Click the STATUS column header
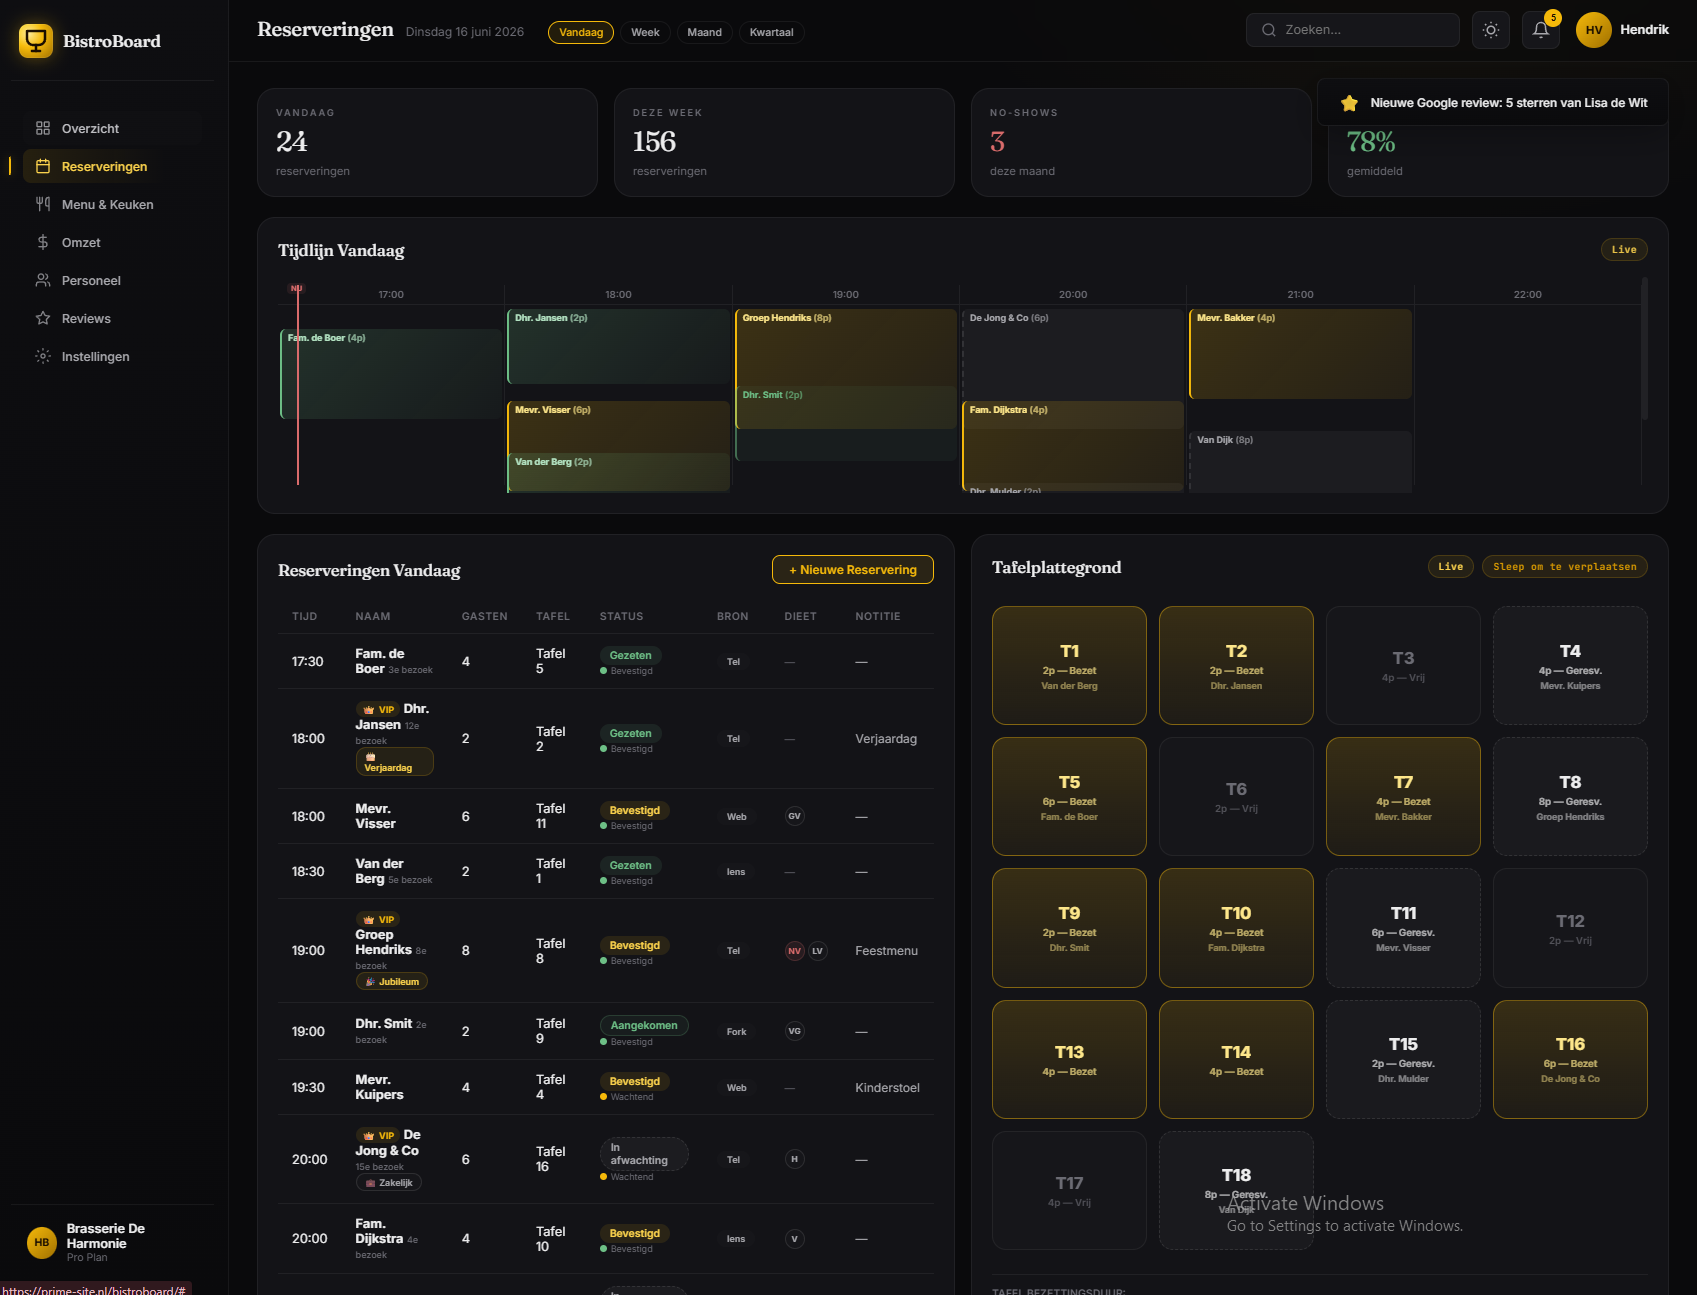 tap(621, 617)
